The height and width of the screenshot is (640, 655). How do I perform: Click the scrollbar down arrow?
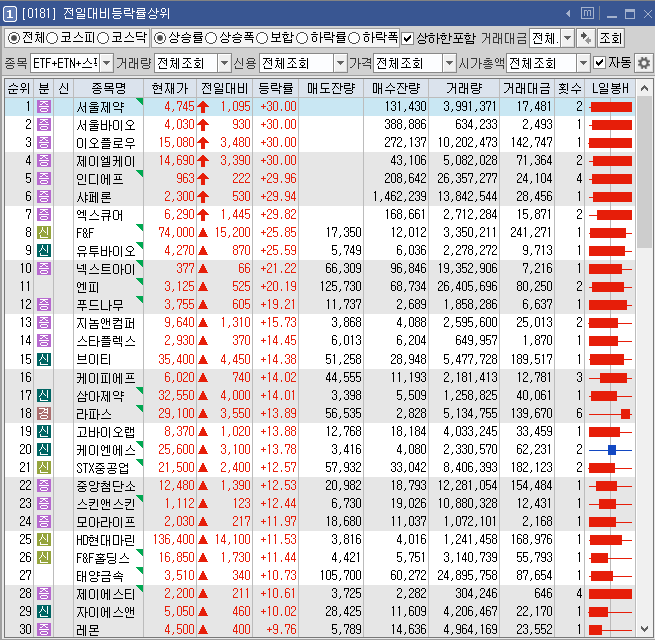(x=644, y=629)
